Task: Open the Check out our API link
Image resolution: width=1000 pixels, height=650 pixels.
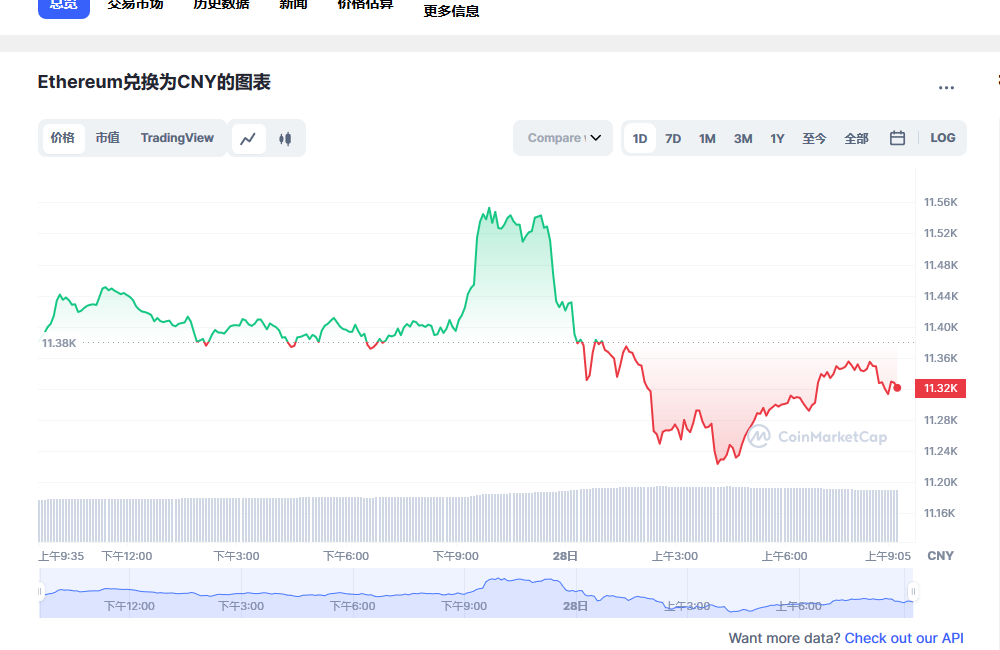Action: click(x=904, y=638)
